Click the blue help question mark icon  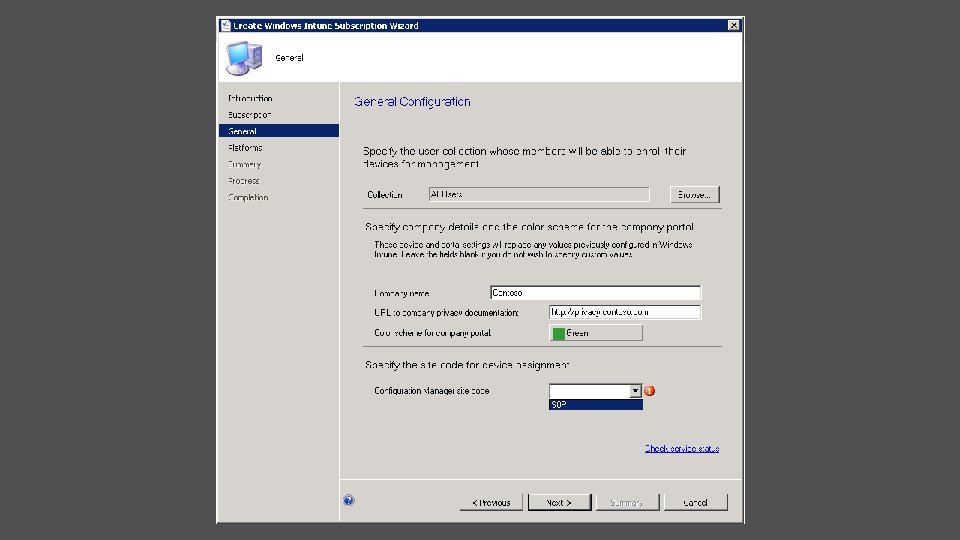[348, 500]
